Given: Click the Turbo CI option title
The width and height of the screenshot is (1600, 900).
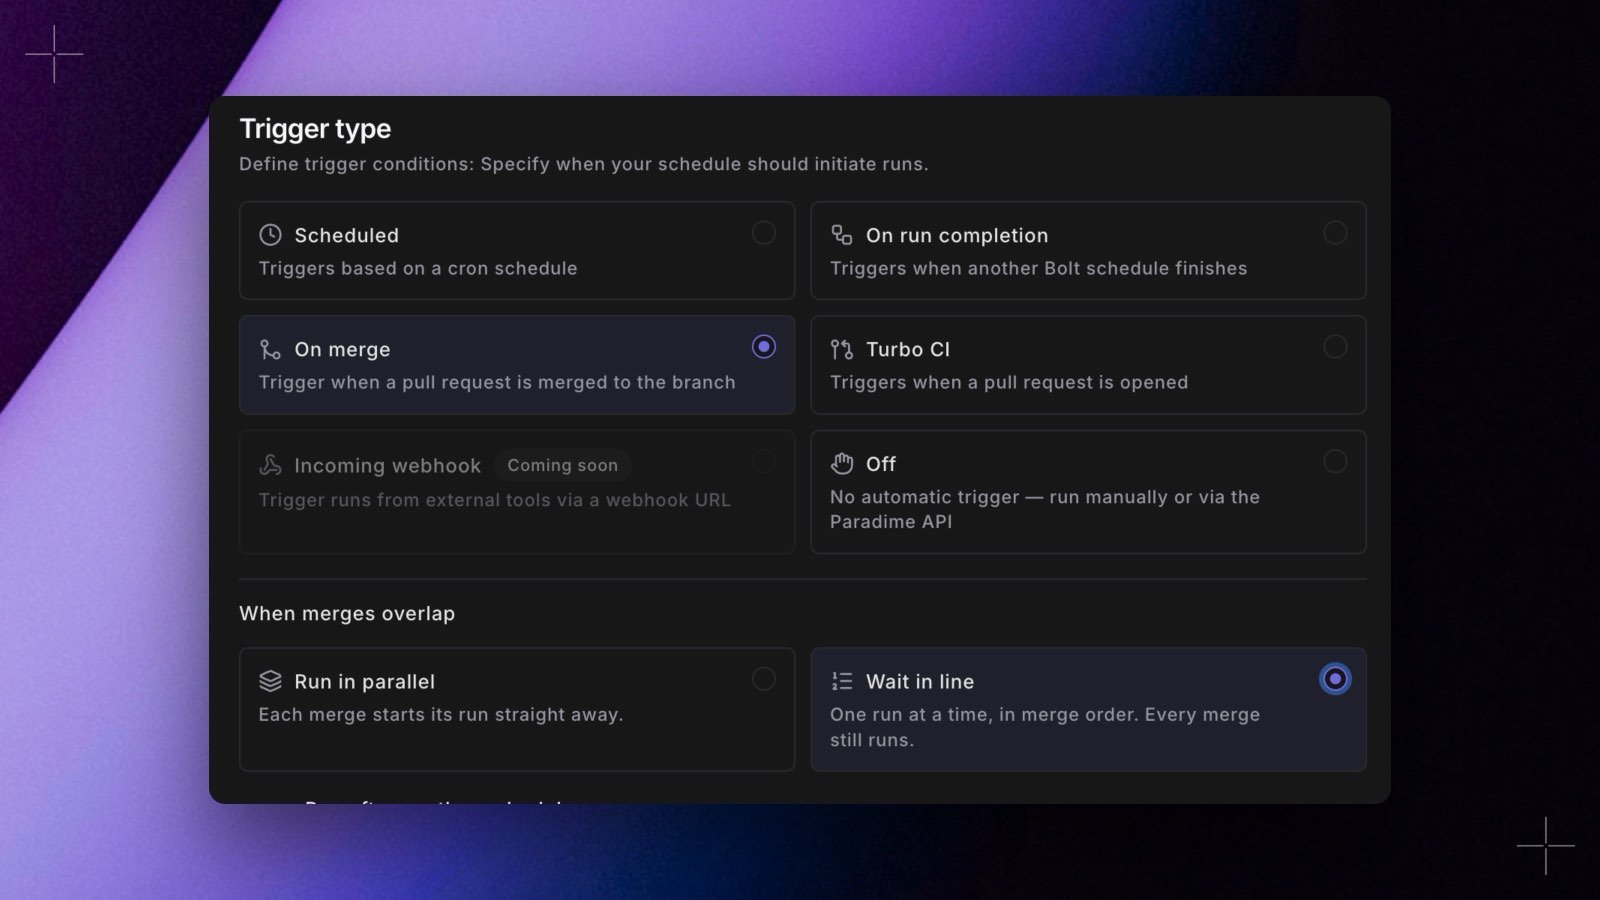Looking at the screenshot, I should pos(908,349).
